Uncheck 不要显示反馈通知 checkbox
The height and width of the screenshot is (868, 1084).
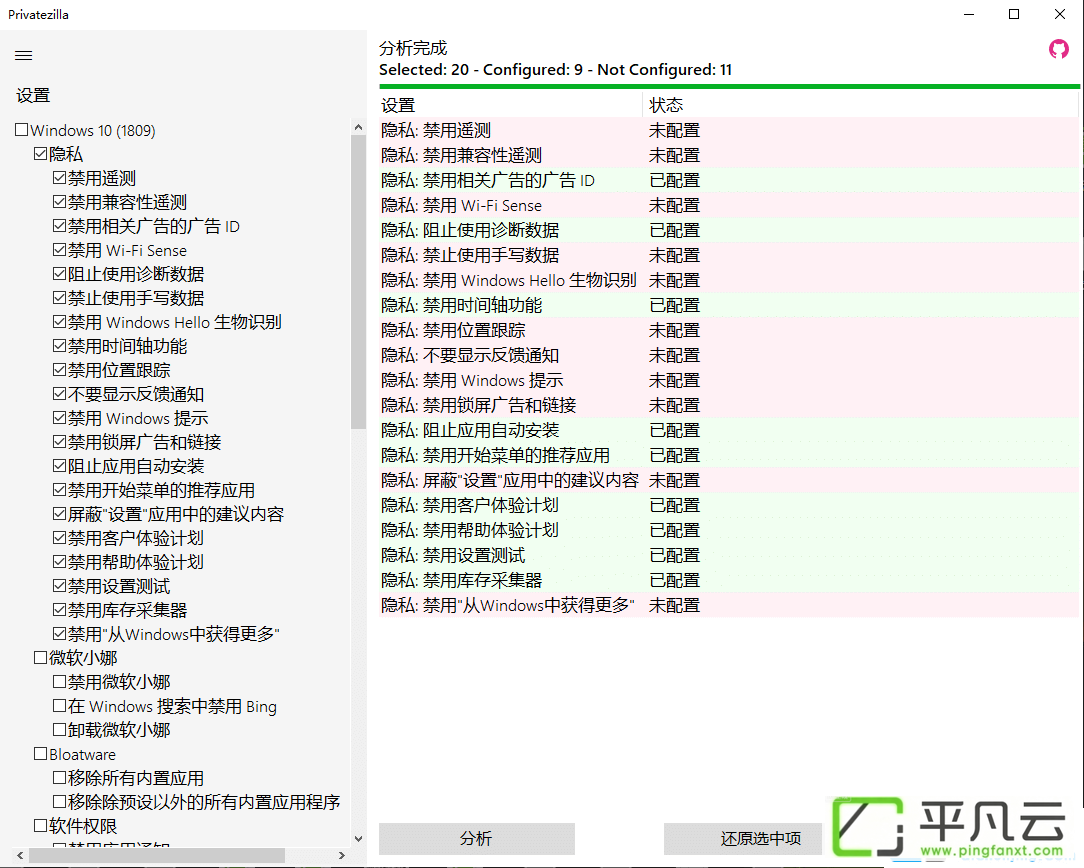[x=59, y=394]
